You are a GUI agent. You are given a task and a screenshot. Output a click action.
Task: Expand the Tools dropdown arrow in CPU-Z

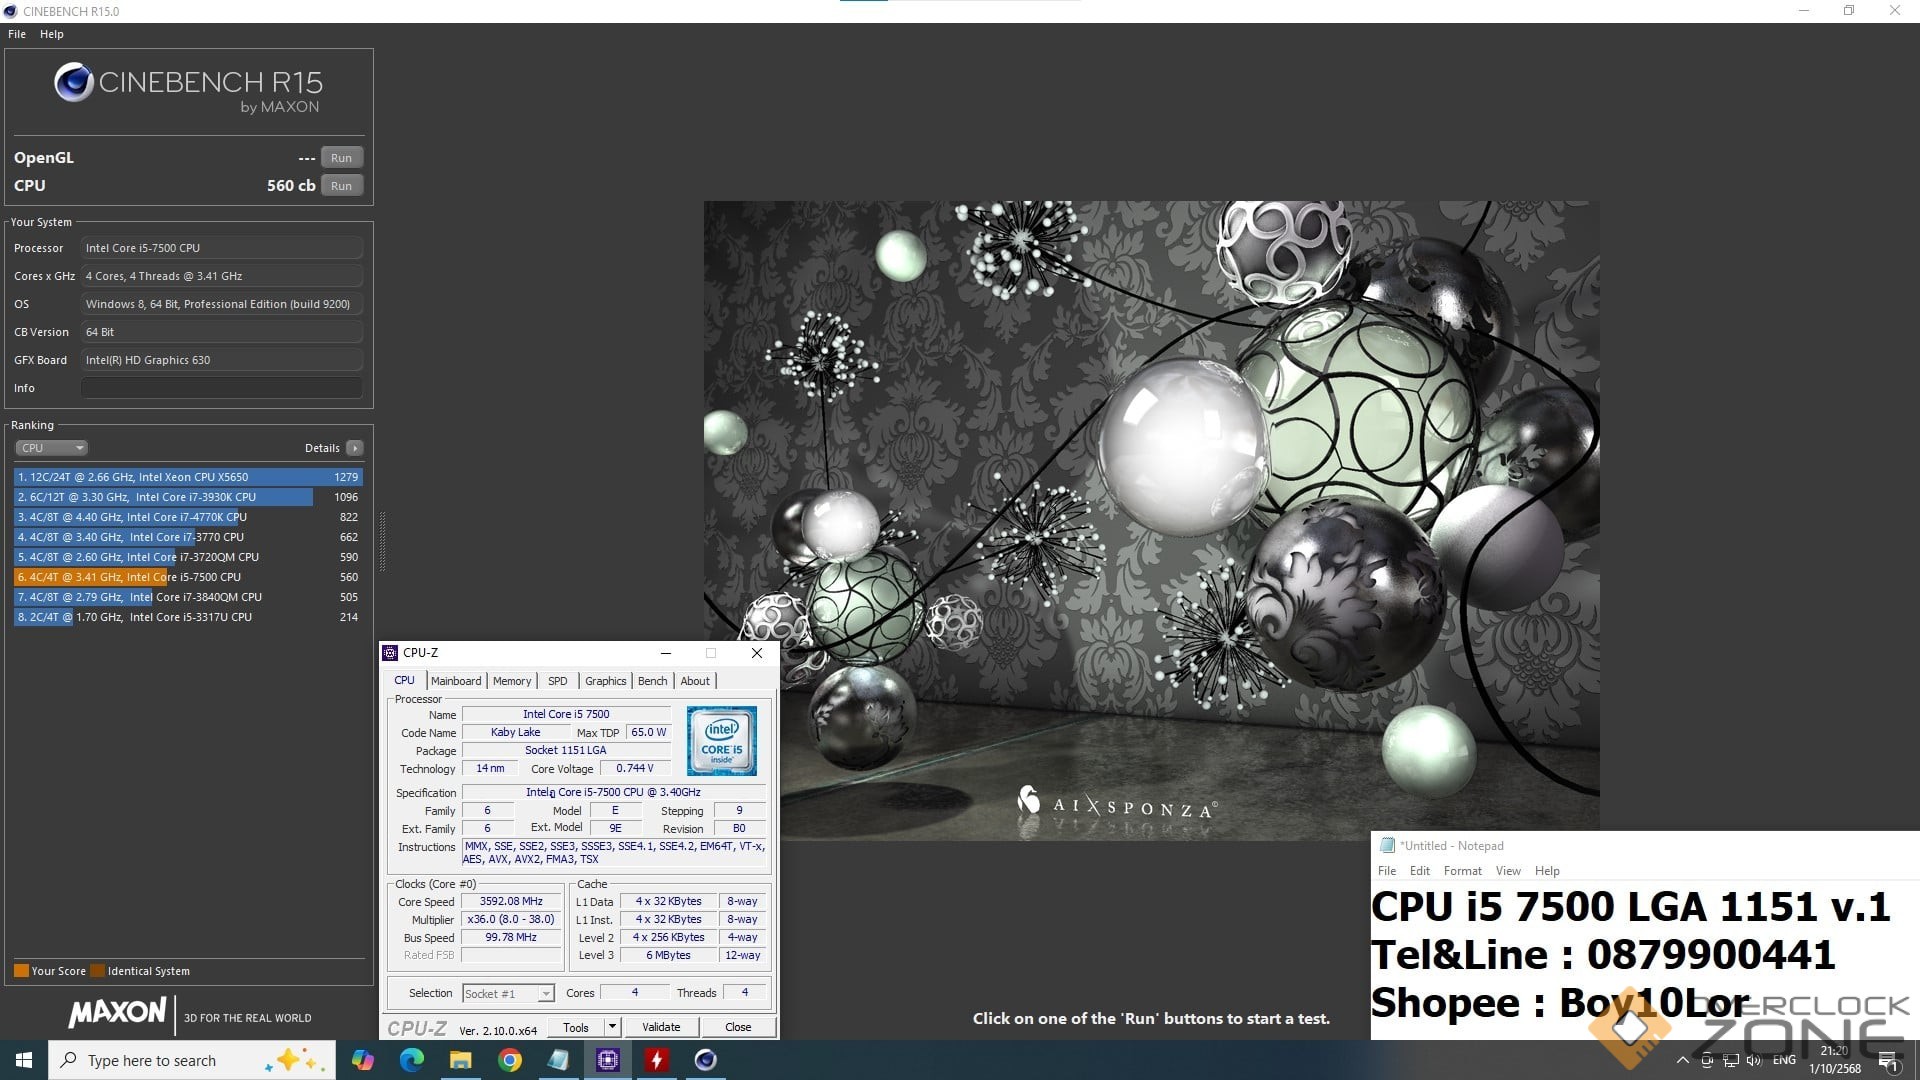click(x=612, y=1027)
